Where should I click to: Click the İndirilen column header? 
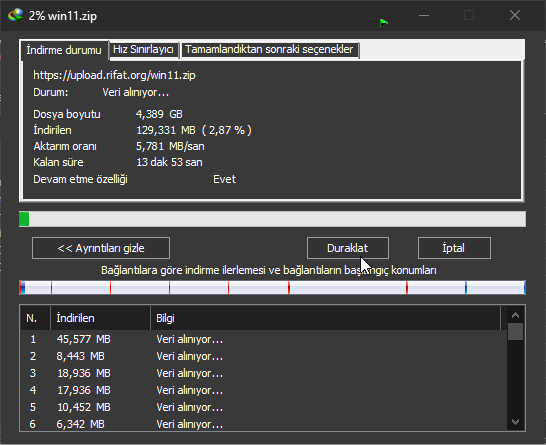click(x=101, y=318)
